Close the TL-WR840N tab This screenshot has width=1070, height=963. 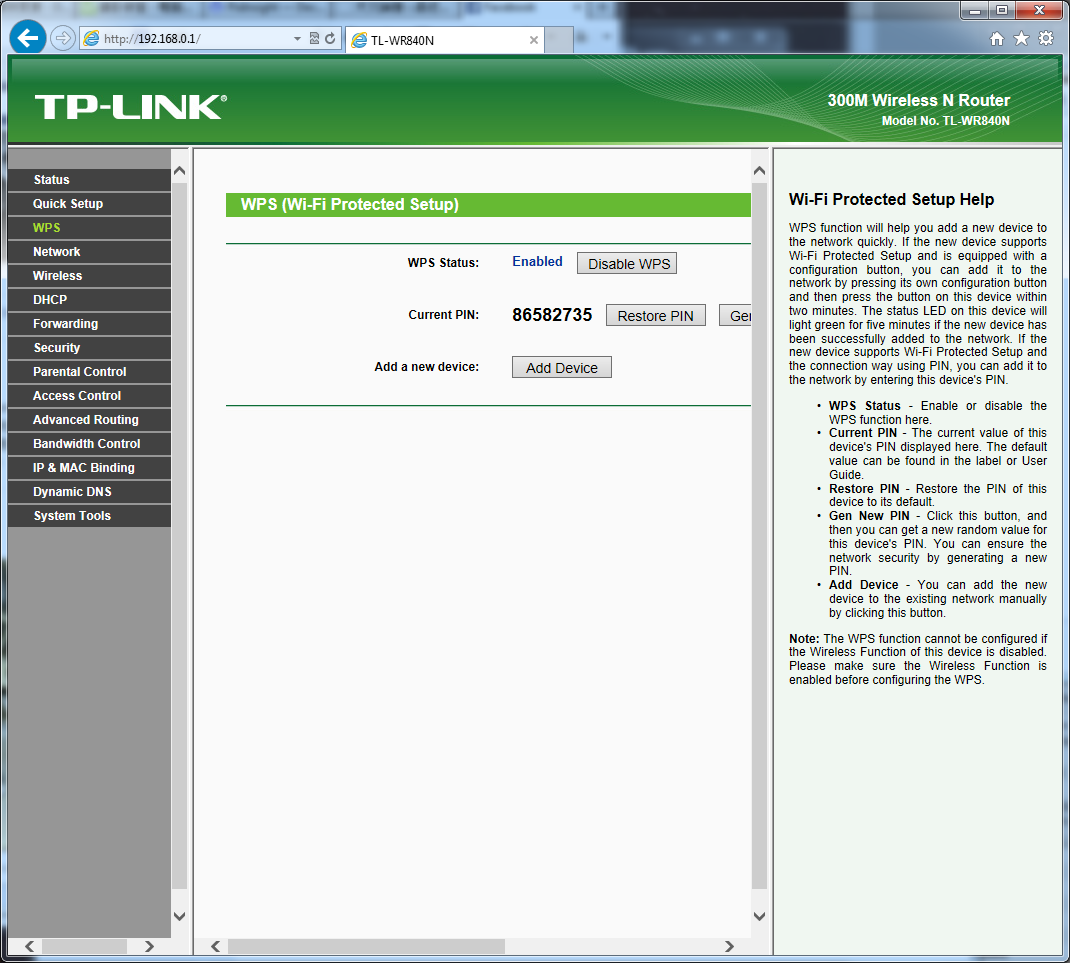(x=534, y=41)
